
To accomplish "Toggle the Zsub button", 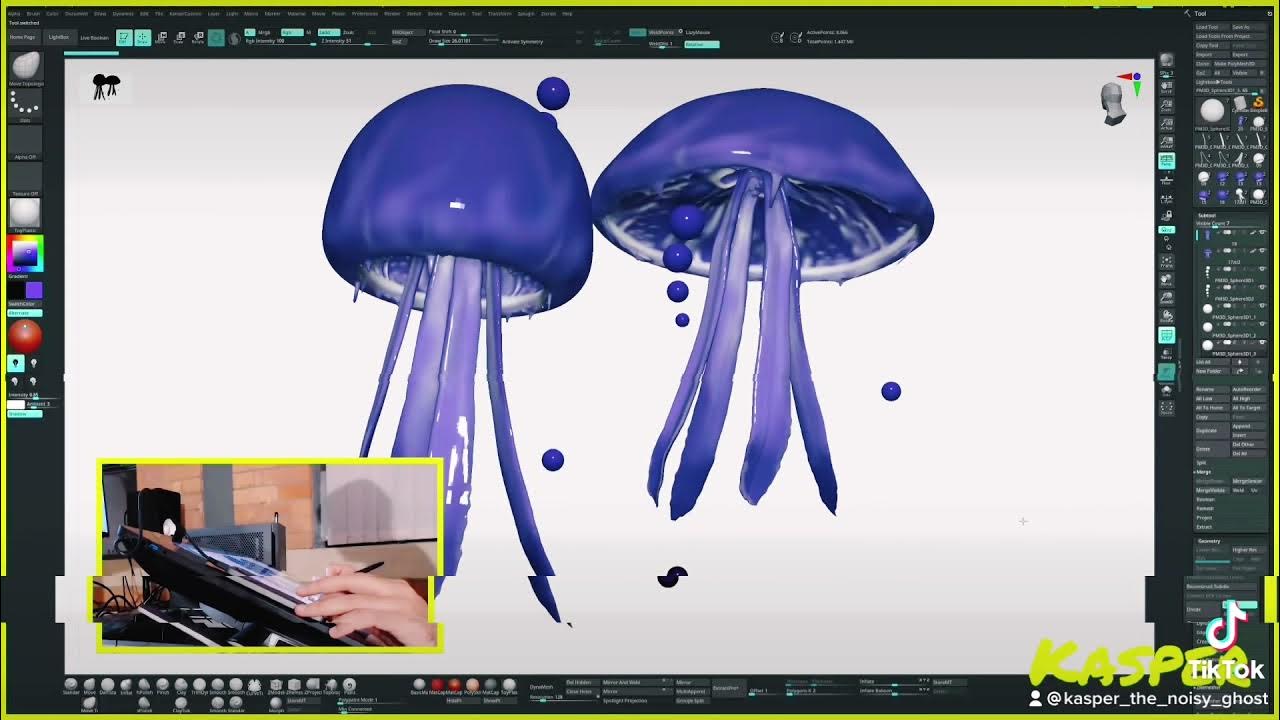I will pos(348,32).
